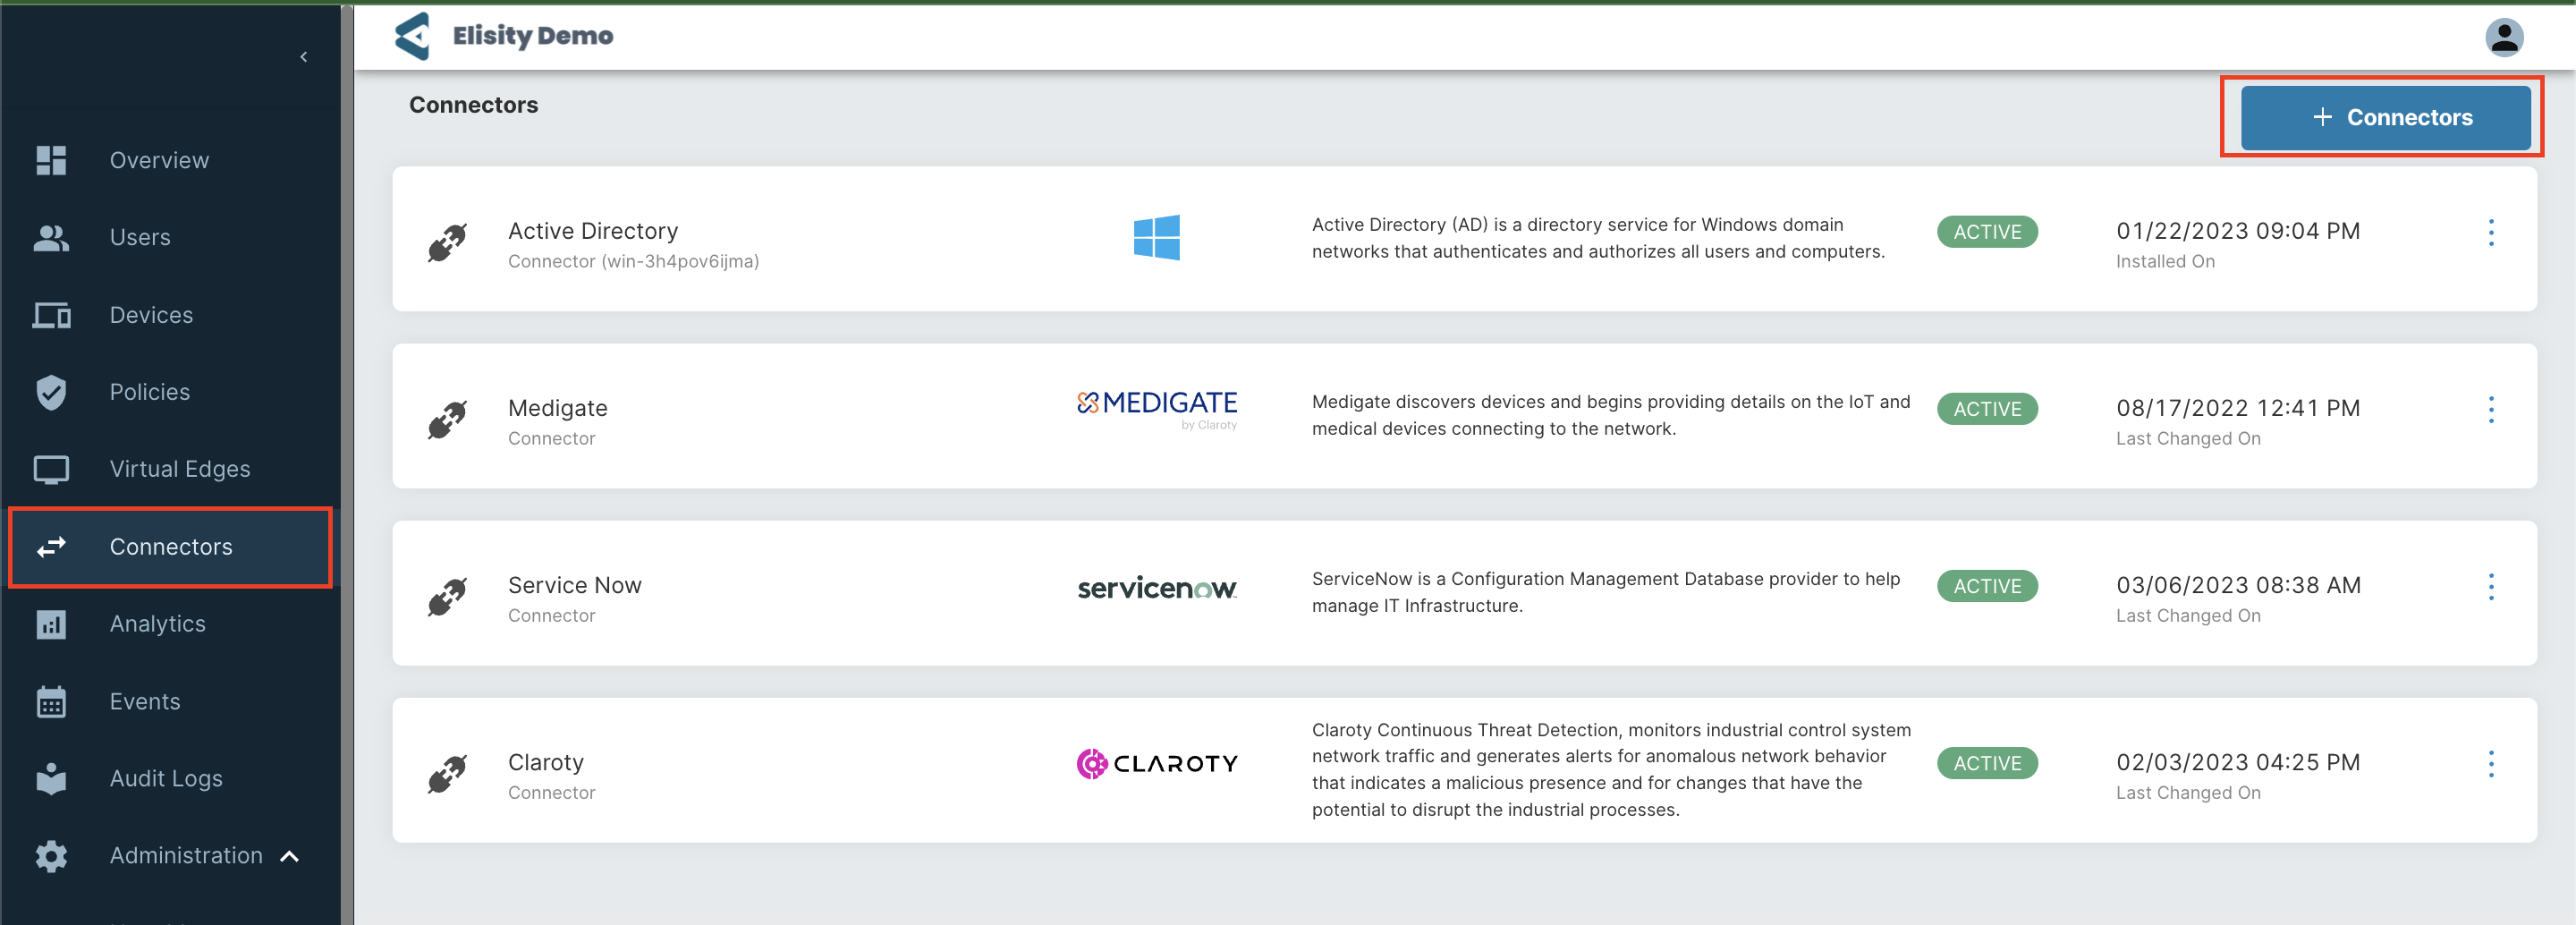Image resolution: width=2576 pixels, height=925 pixels.
Task: Click the Active Directory ACTIVE status badge
Action: coord(1986,232)
